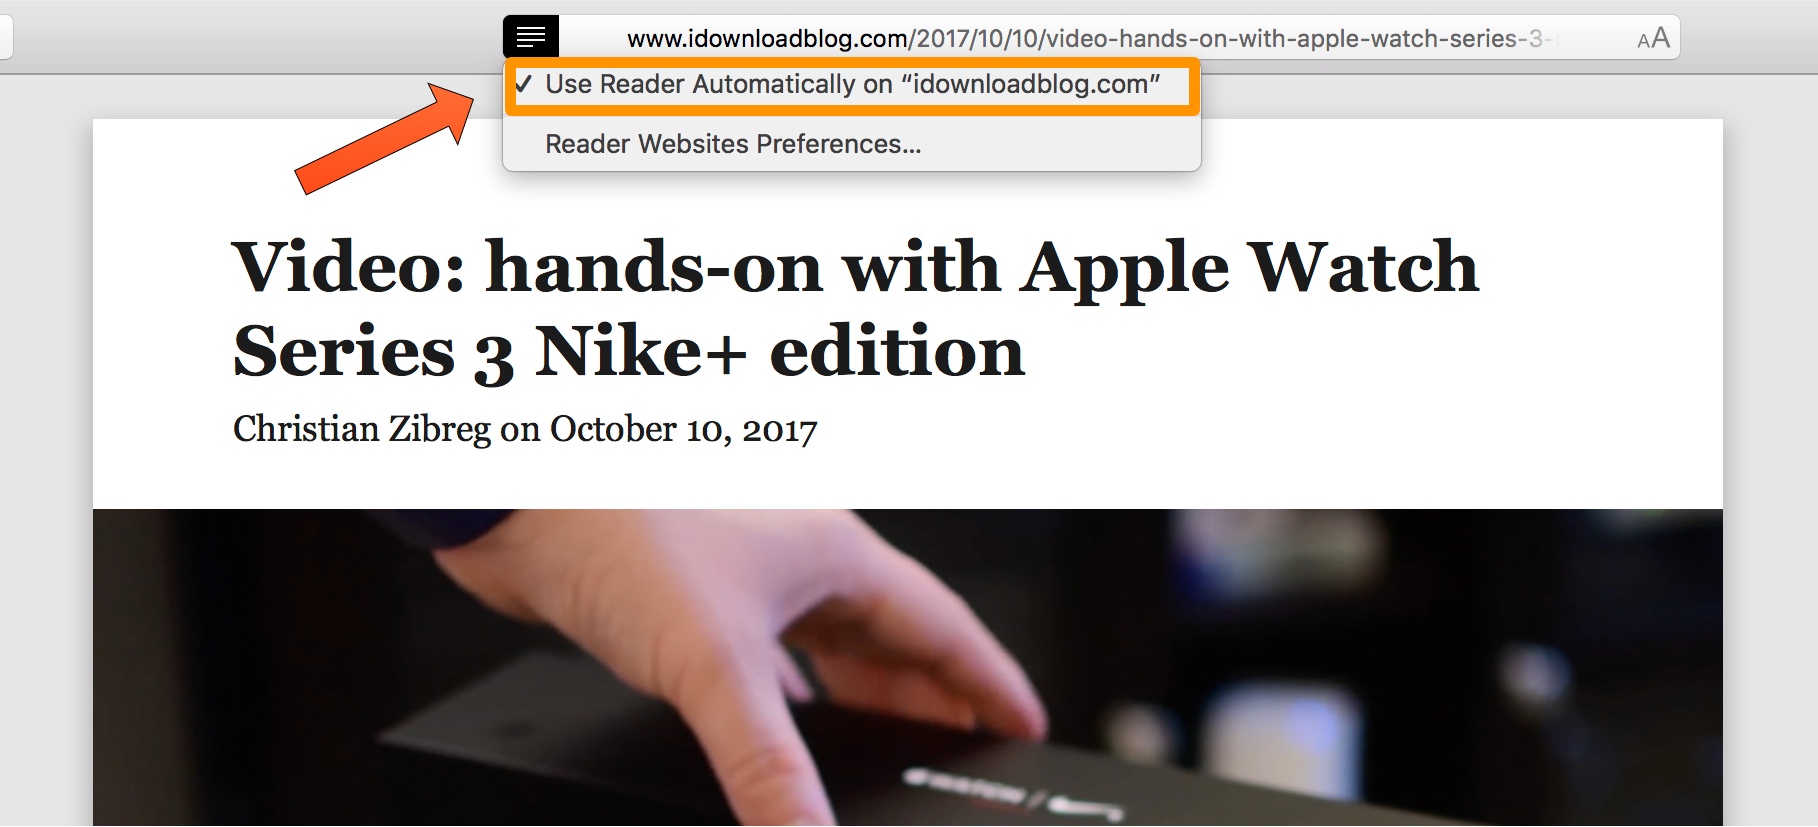Click the www.idownloadblog.com domain text
This screenshot has height=827, width=1818.
pyautogui.click(x=767, y=38)
